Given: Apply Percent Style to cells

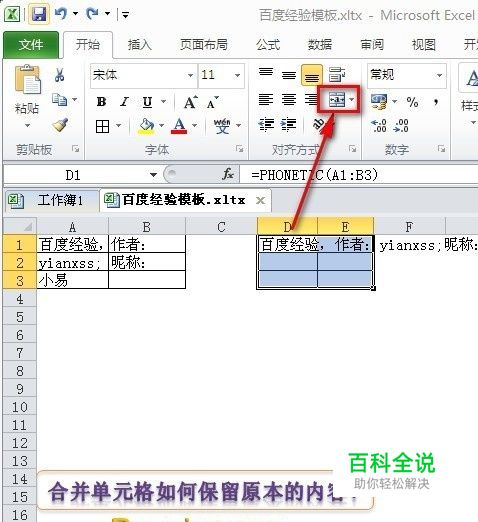Looking at the screenshot, I should point(413,102).
